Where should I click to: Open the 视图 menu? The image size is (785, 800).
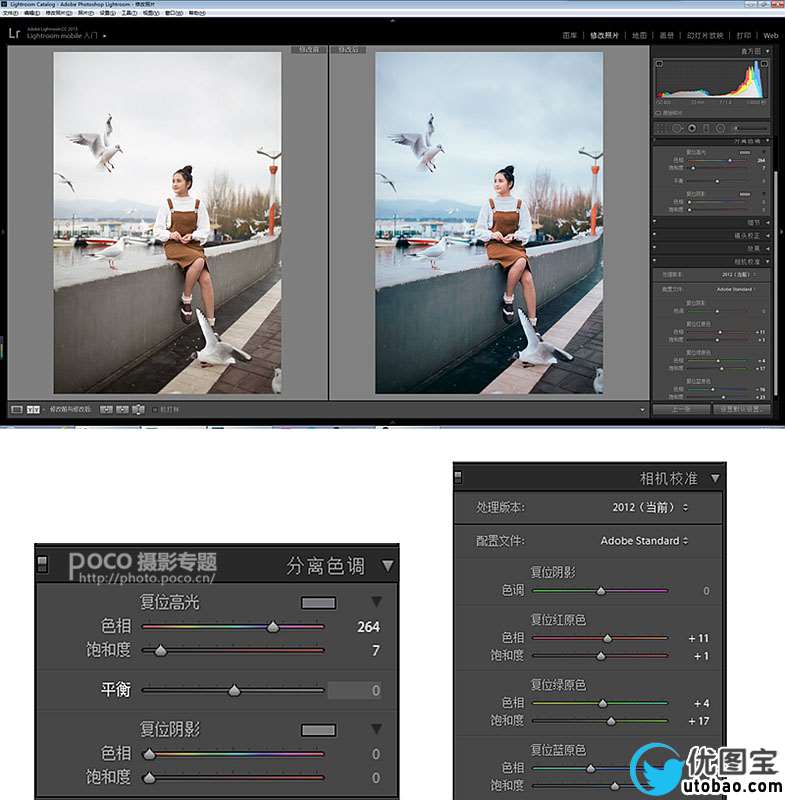tap(151, 13)
